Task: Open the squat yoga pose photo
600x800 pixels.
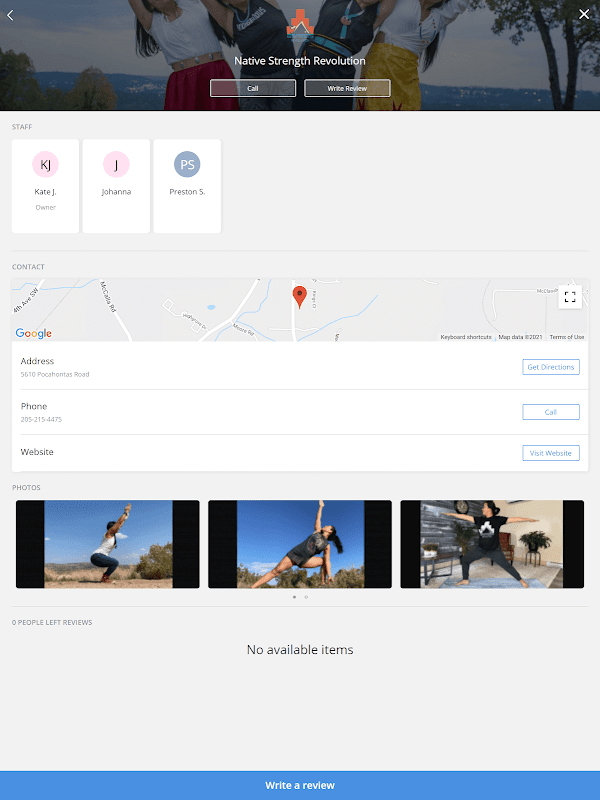Action: pos(108,544)
